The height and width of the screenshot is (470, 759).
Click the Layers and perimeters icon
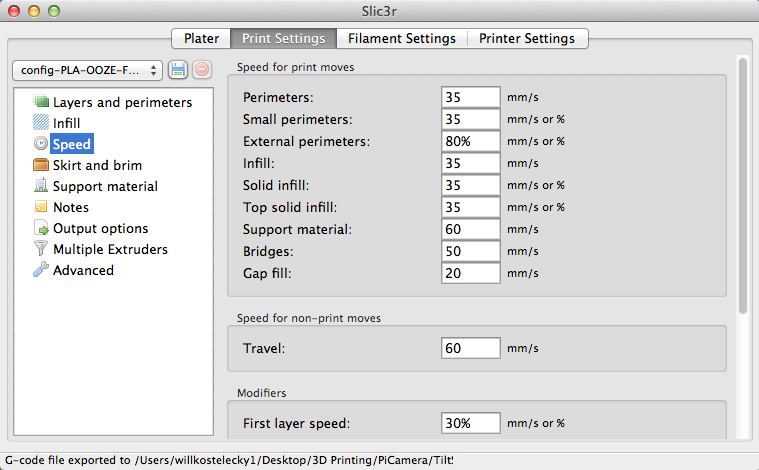click(41, 102)
